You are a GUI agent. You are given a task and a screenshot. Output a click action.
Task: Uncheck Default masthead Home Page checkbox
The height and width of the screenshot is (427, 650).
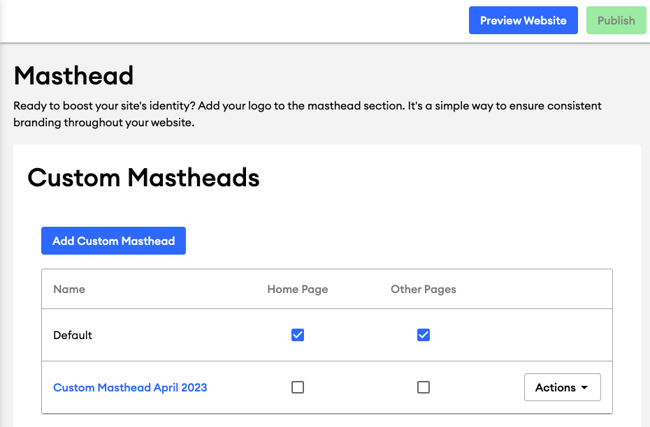click(298, 335)
